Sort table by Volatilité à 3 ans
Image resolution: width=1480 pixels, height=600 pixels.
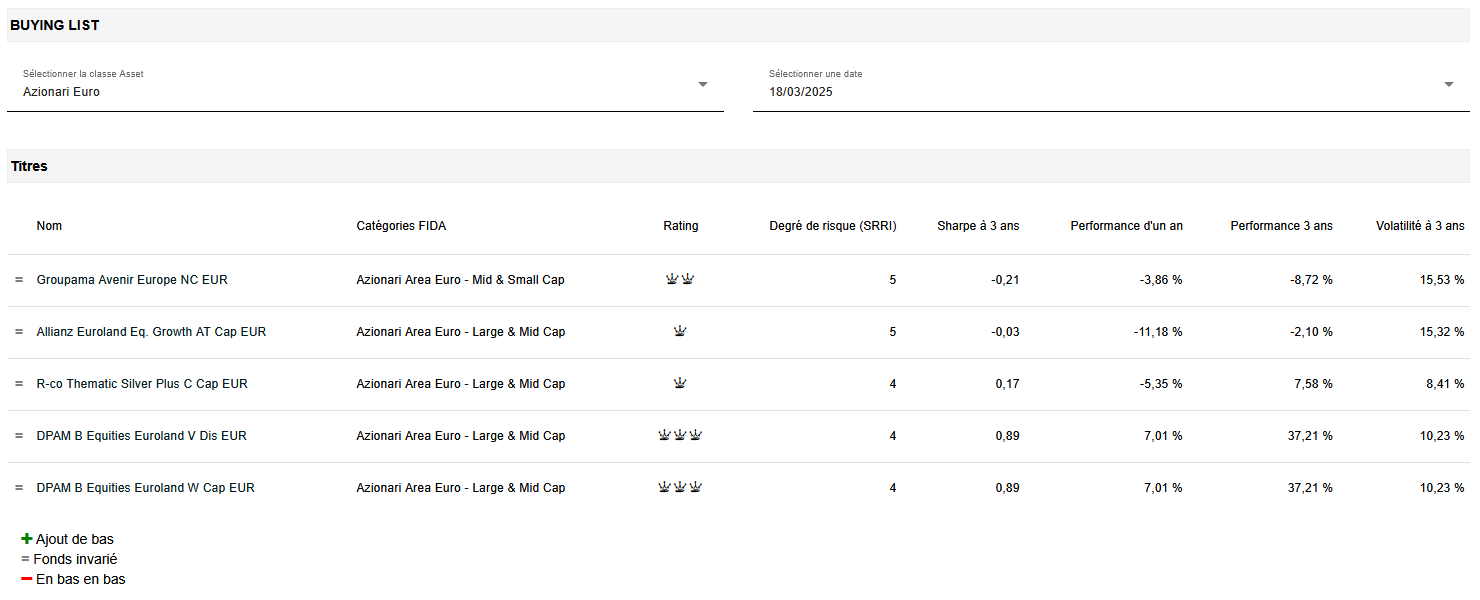pyautogui.click(x=1419, y=226)
